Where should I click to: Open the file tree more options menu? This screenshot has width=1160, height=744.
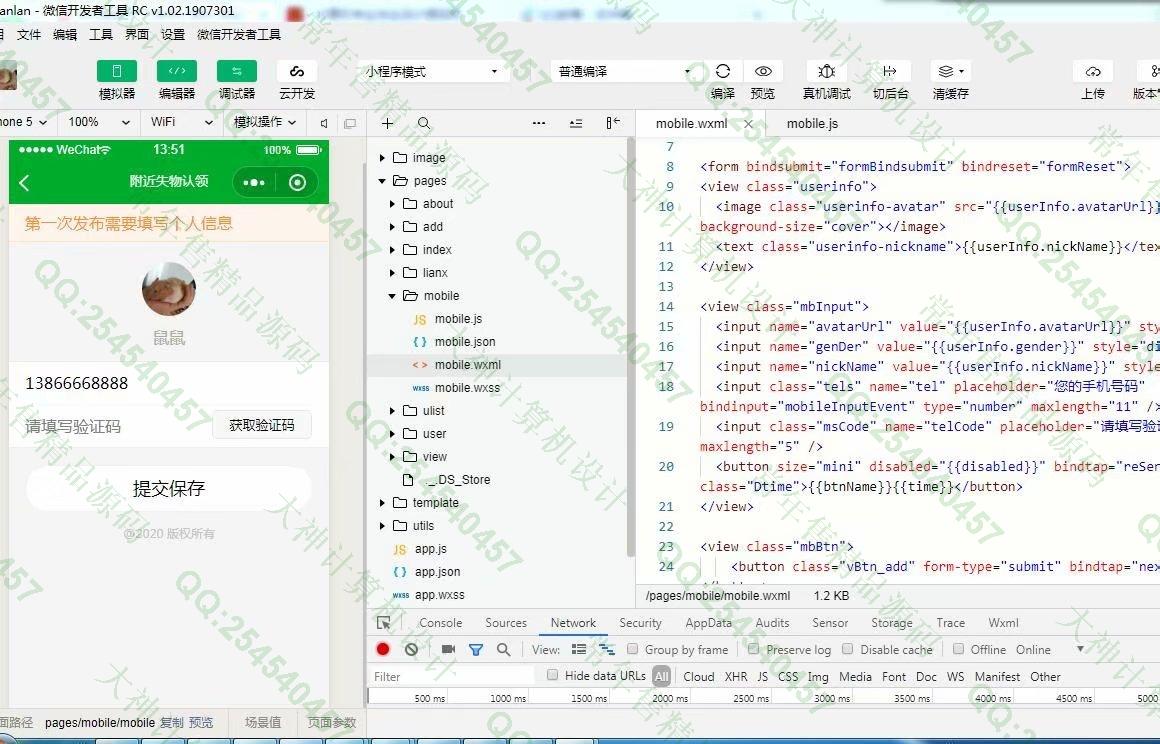(x=539, y=123)
